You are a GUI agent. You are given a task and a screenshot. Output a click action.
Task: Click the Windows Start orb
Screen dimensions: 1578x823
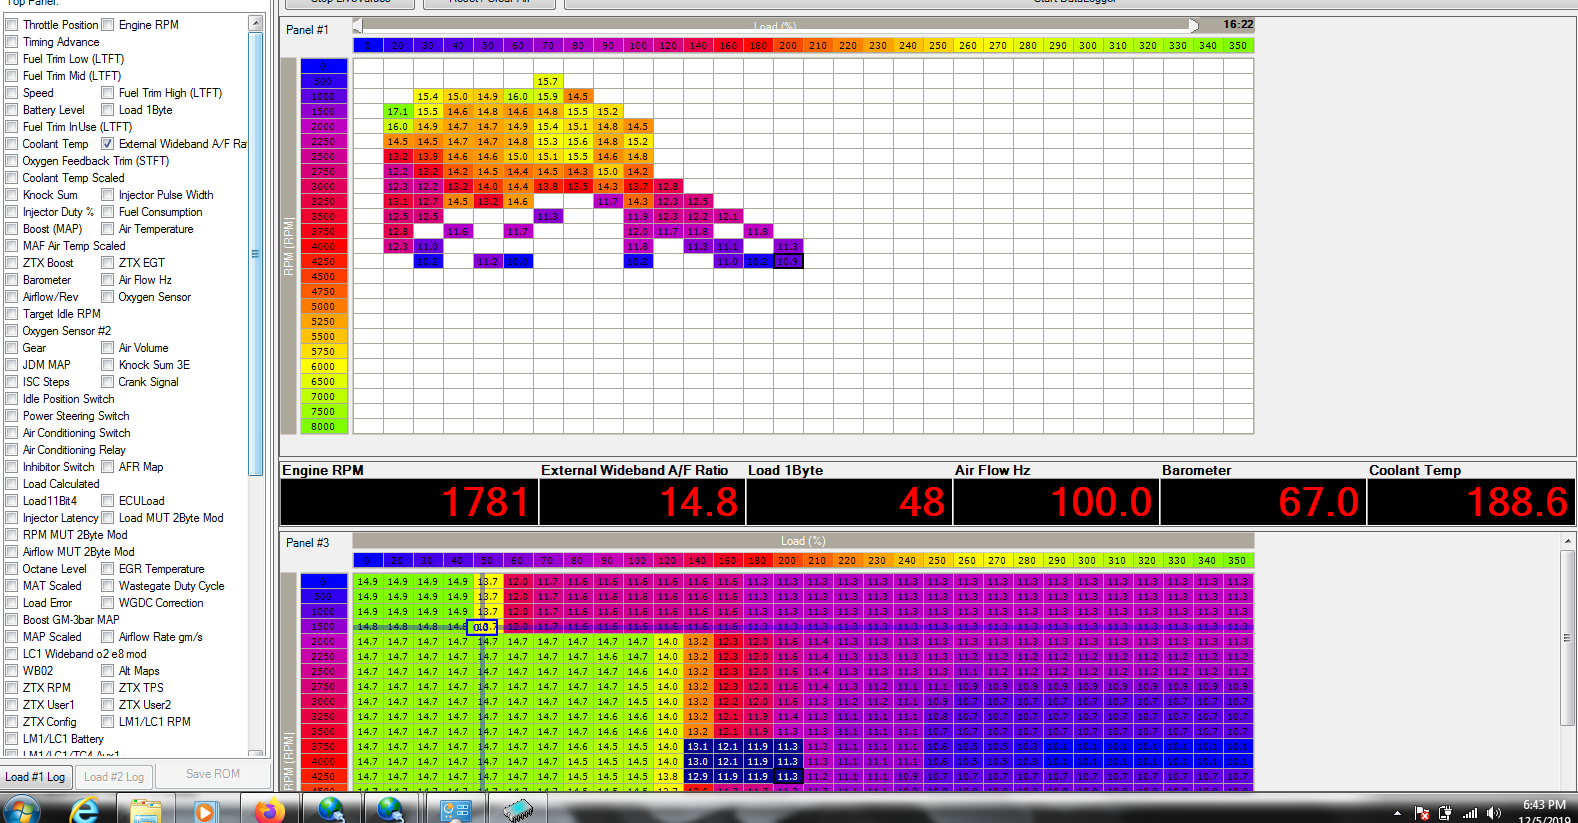pos(22,810)
